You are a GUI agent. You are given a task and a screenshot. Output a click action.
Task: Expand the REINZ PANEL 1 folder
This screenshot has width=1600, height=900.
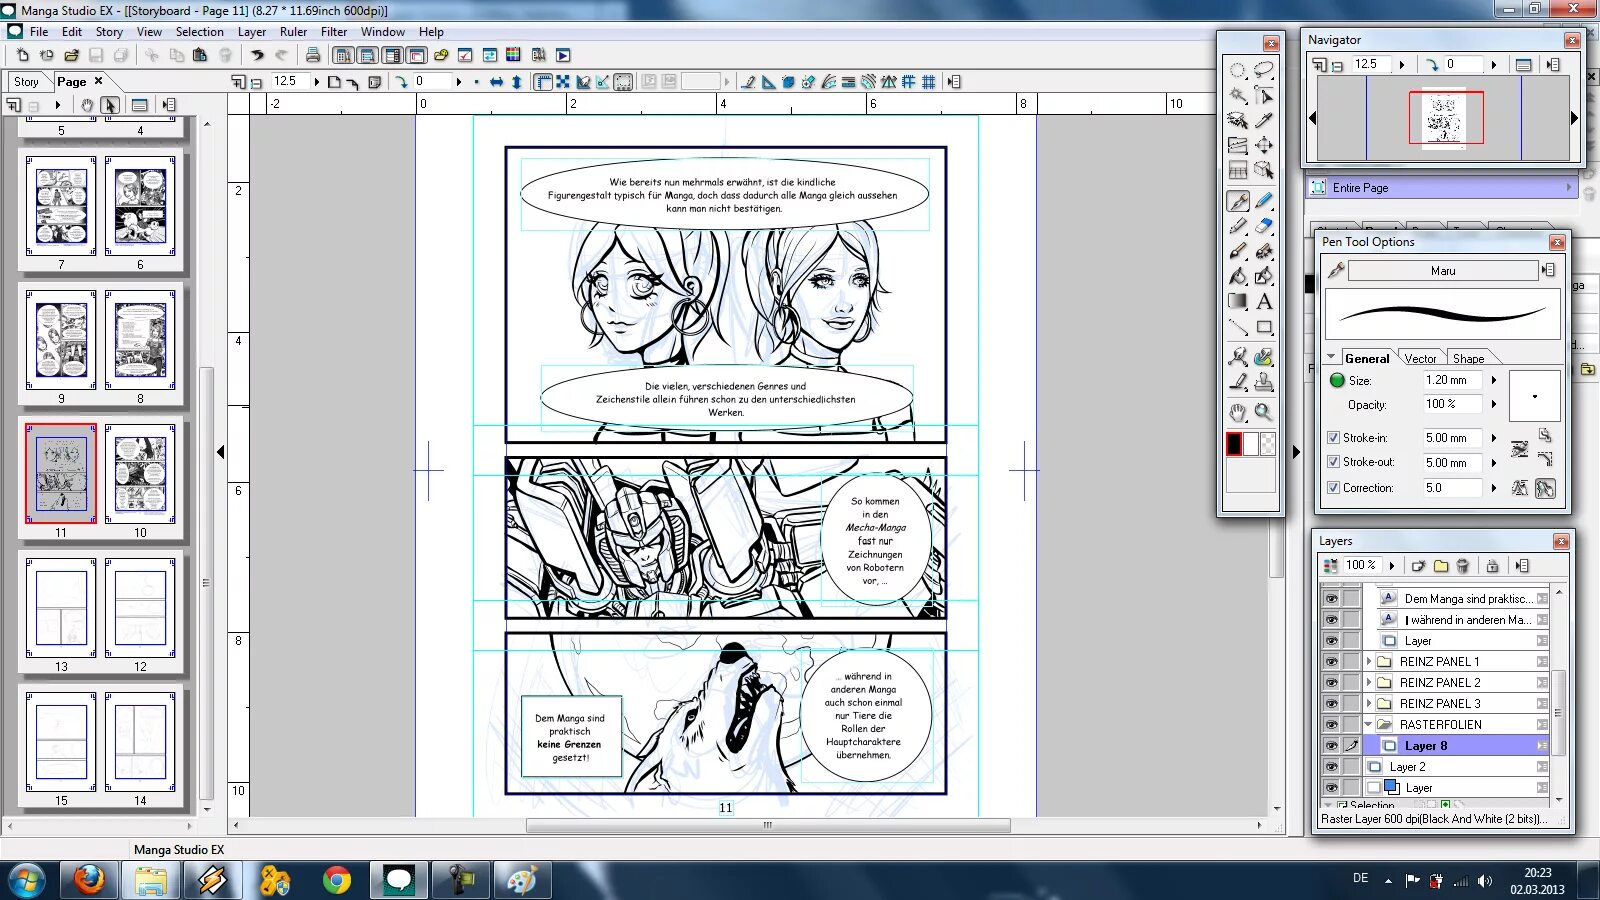(1369, 662)
